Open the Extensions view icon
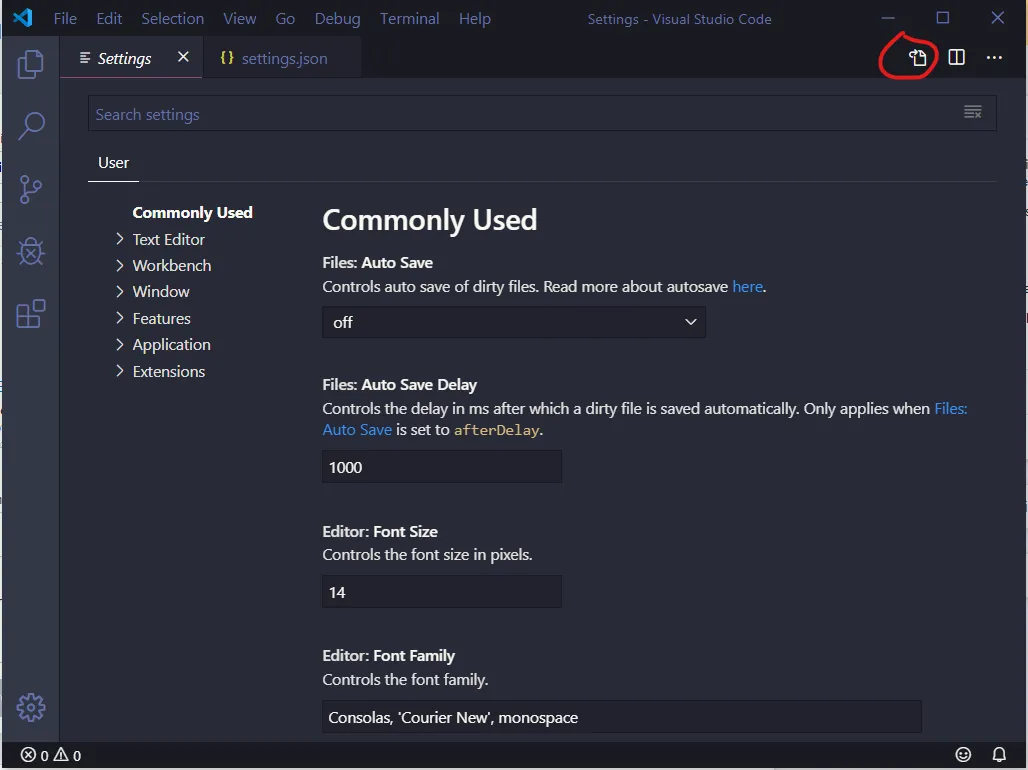The width and height of the screenshot is (1028, 770). (x=31, y=314)
